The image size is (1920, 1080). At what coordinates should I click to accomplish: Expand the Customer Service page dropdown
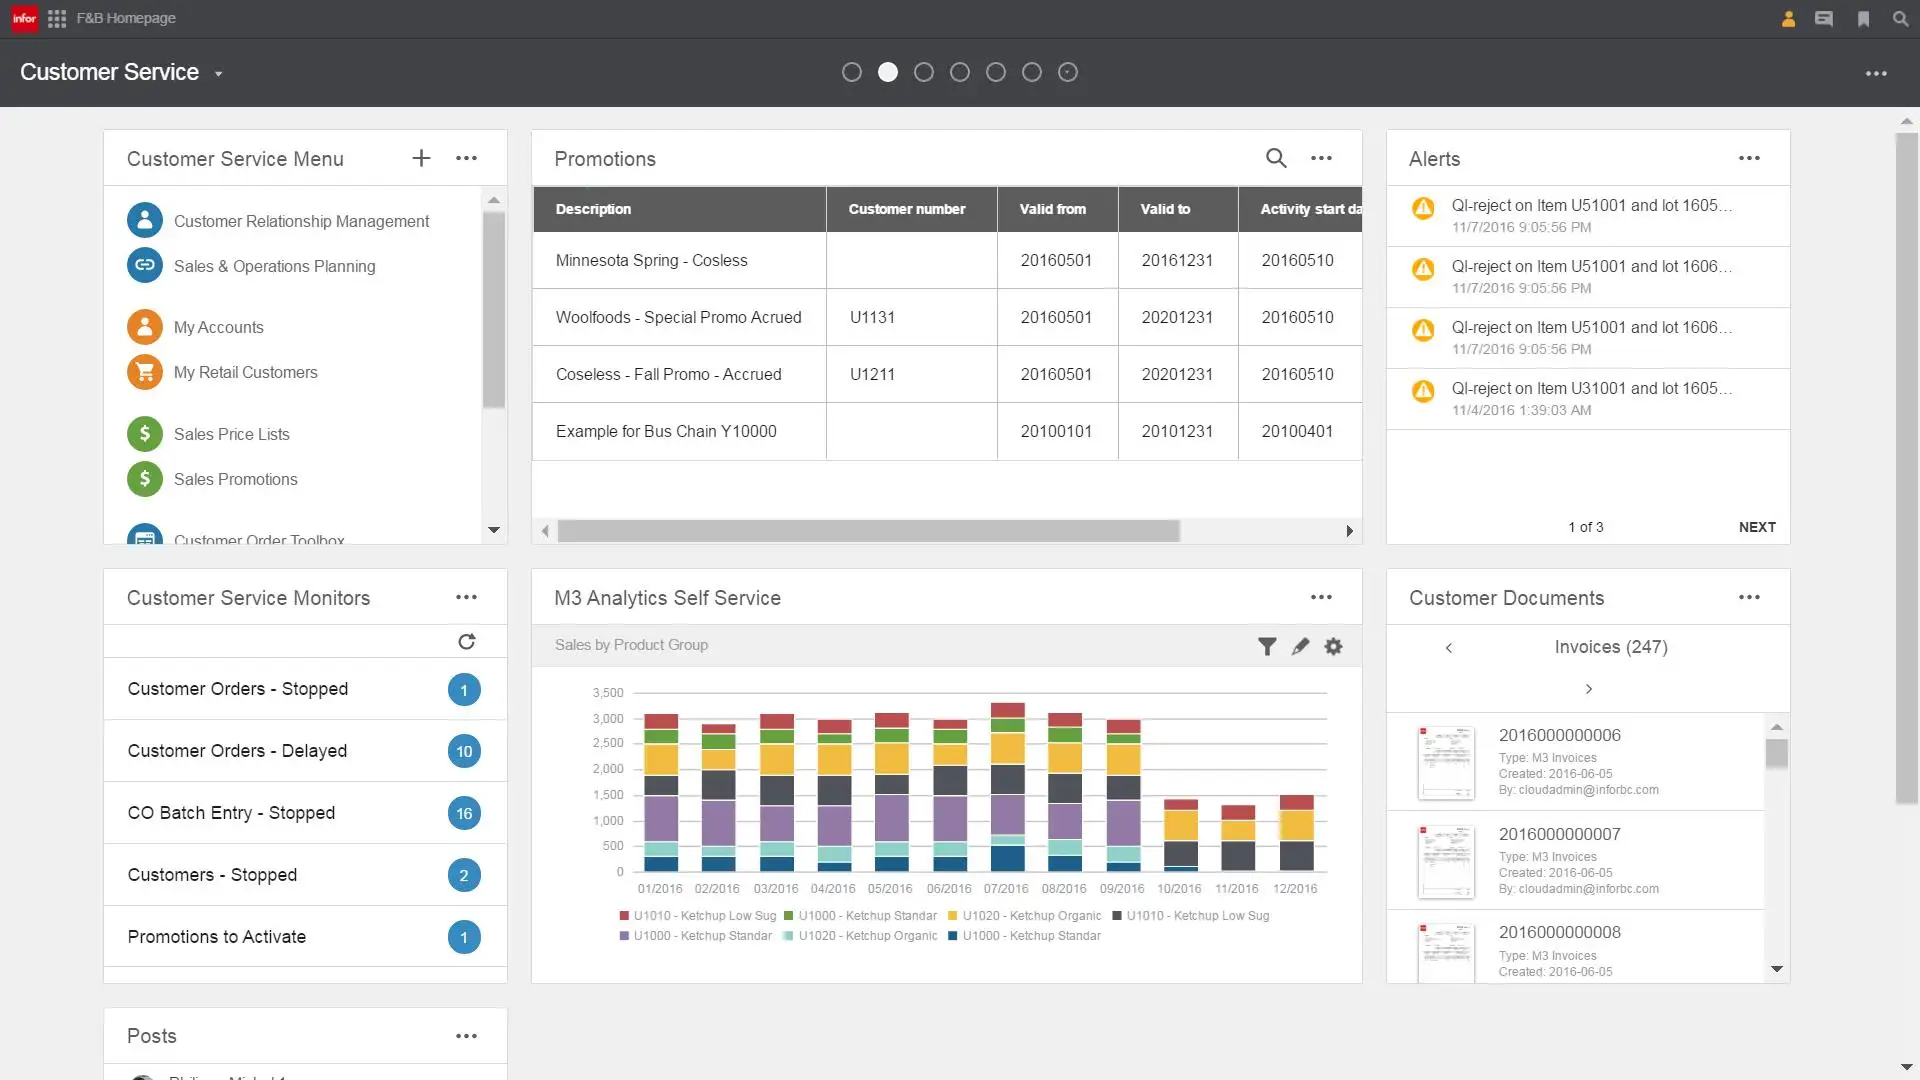[x=218, y=74]
